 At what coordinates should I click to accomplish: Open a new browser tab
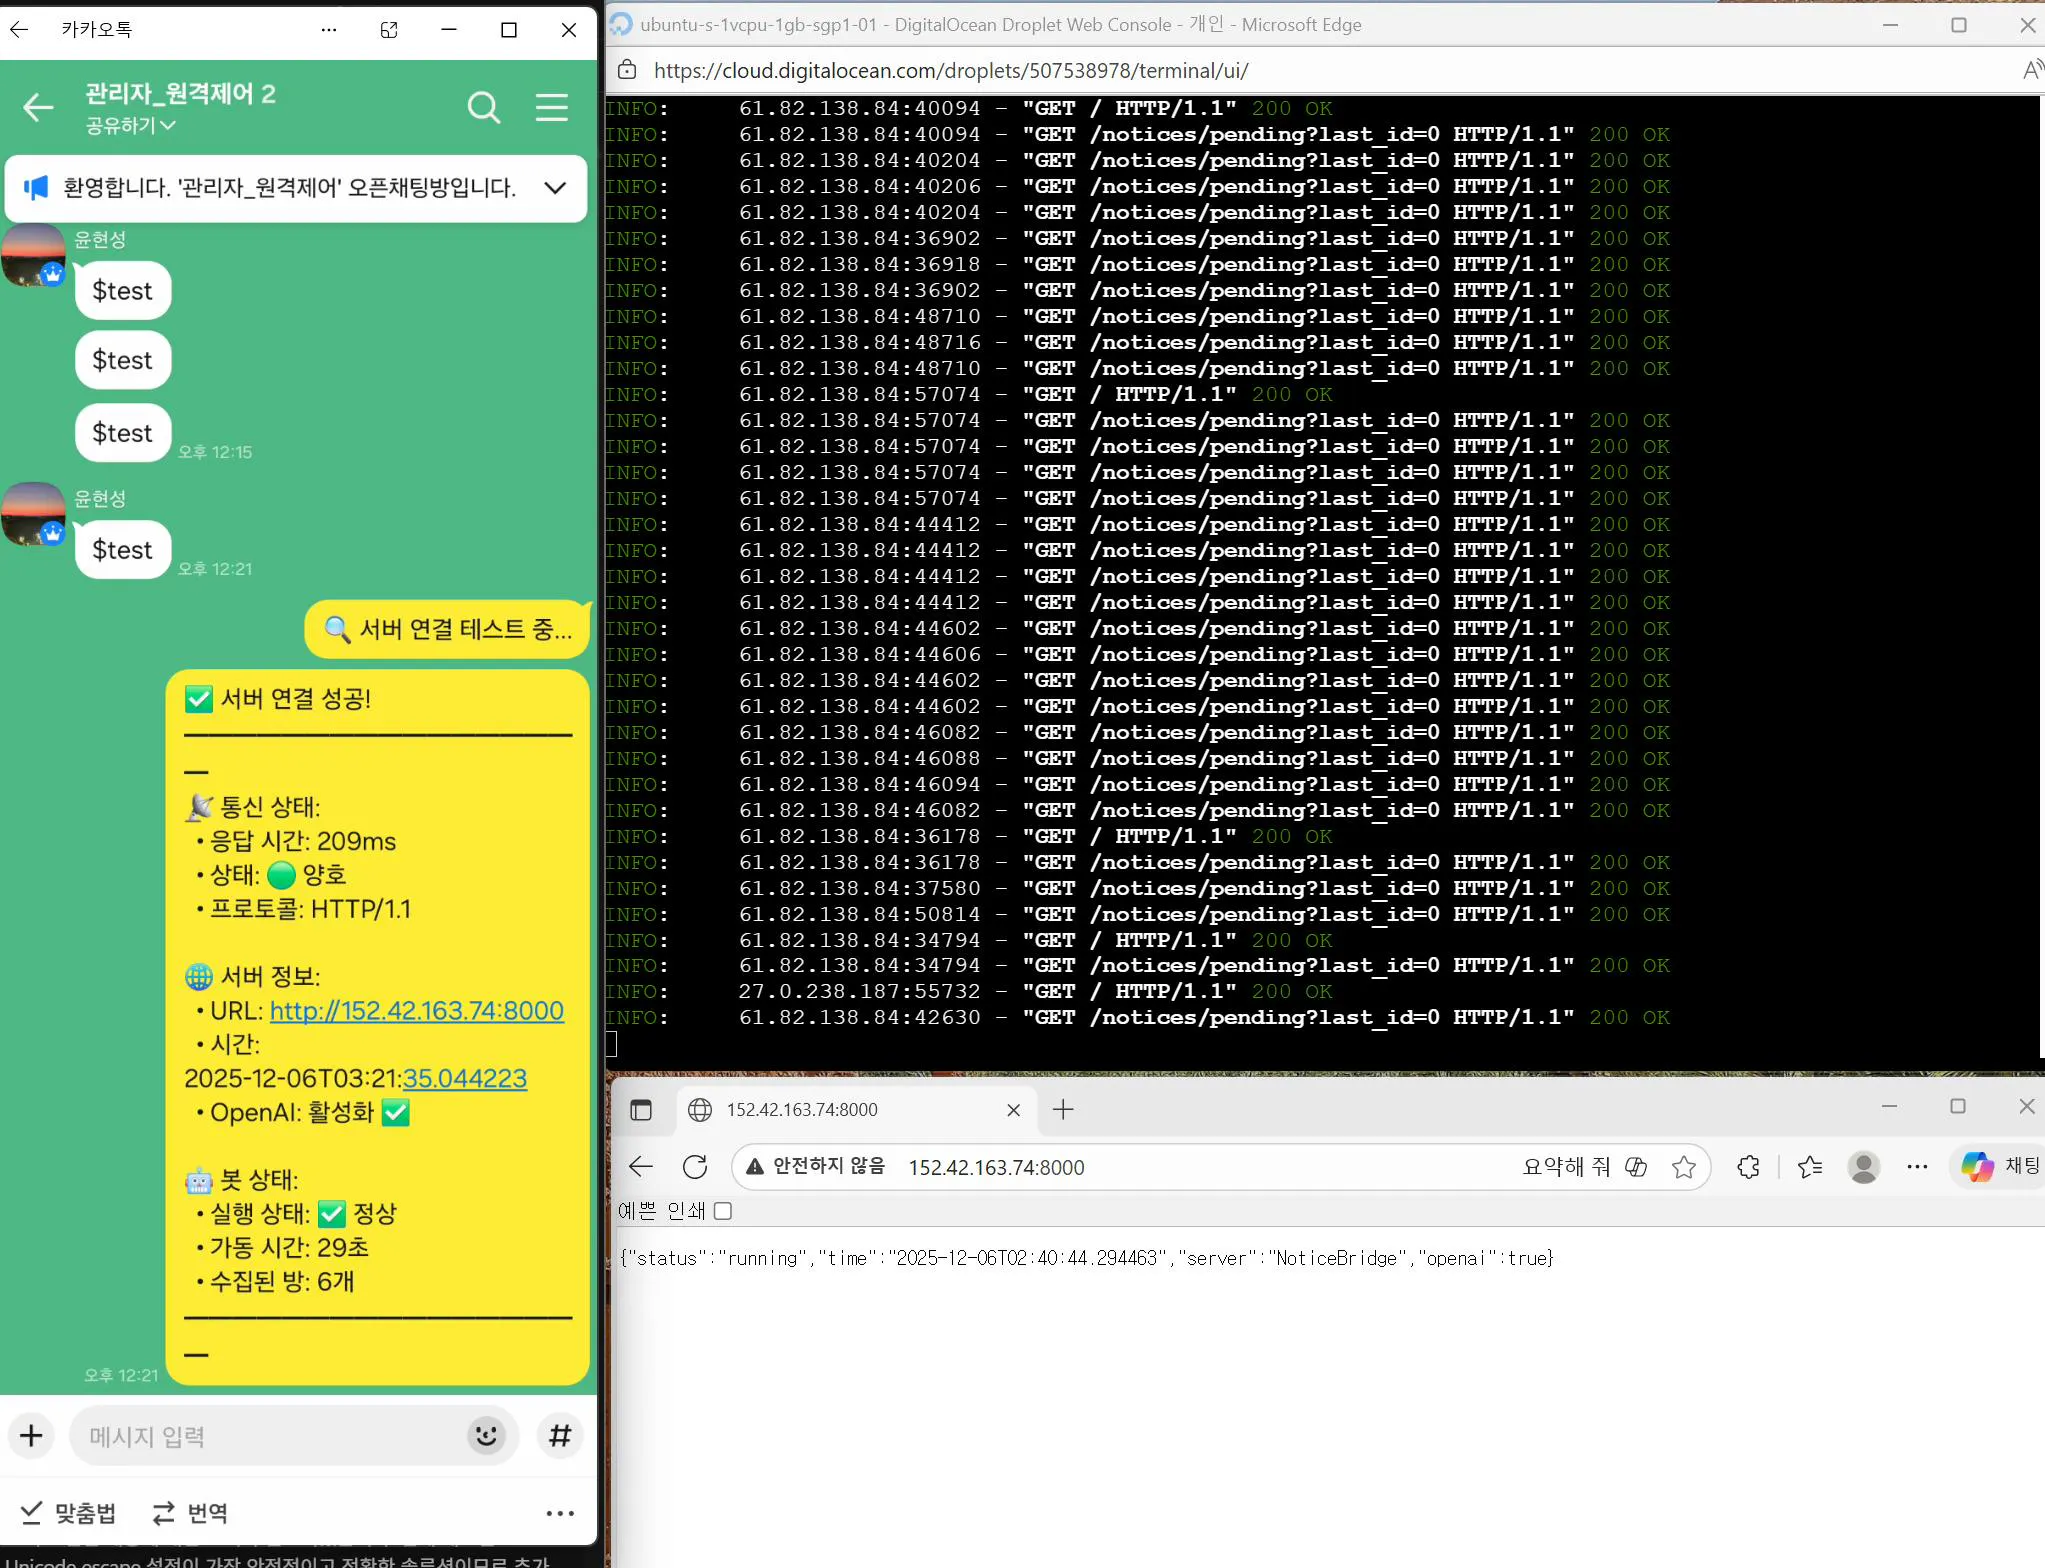coord(1063,1110)
